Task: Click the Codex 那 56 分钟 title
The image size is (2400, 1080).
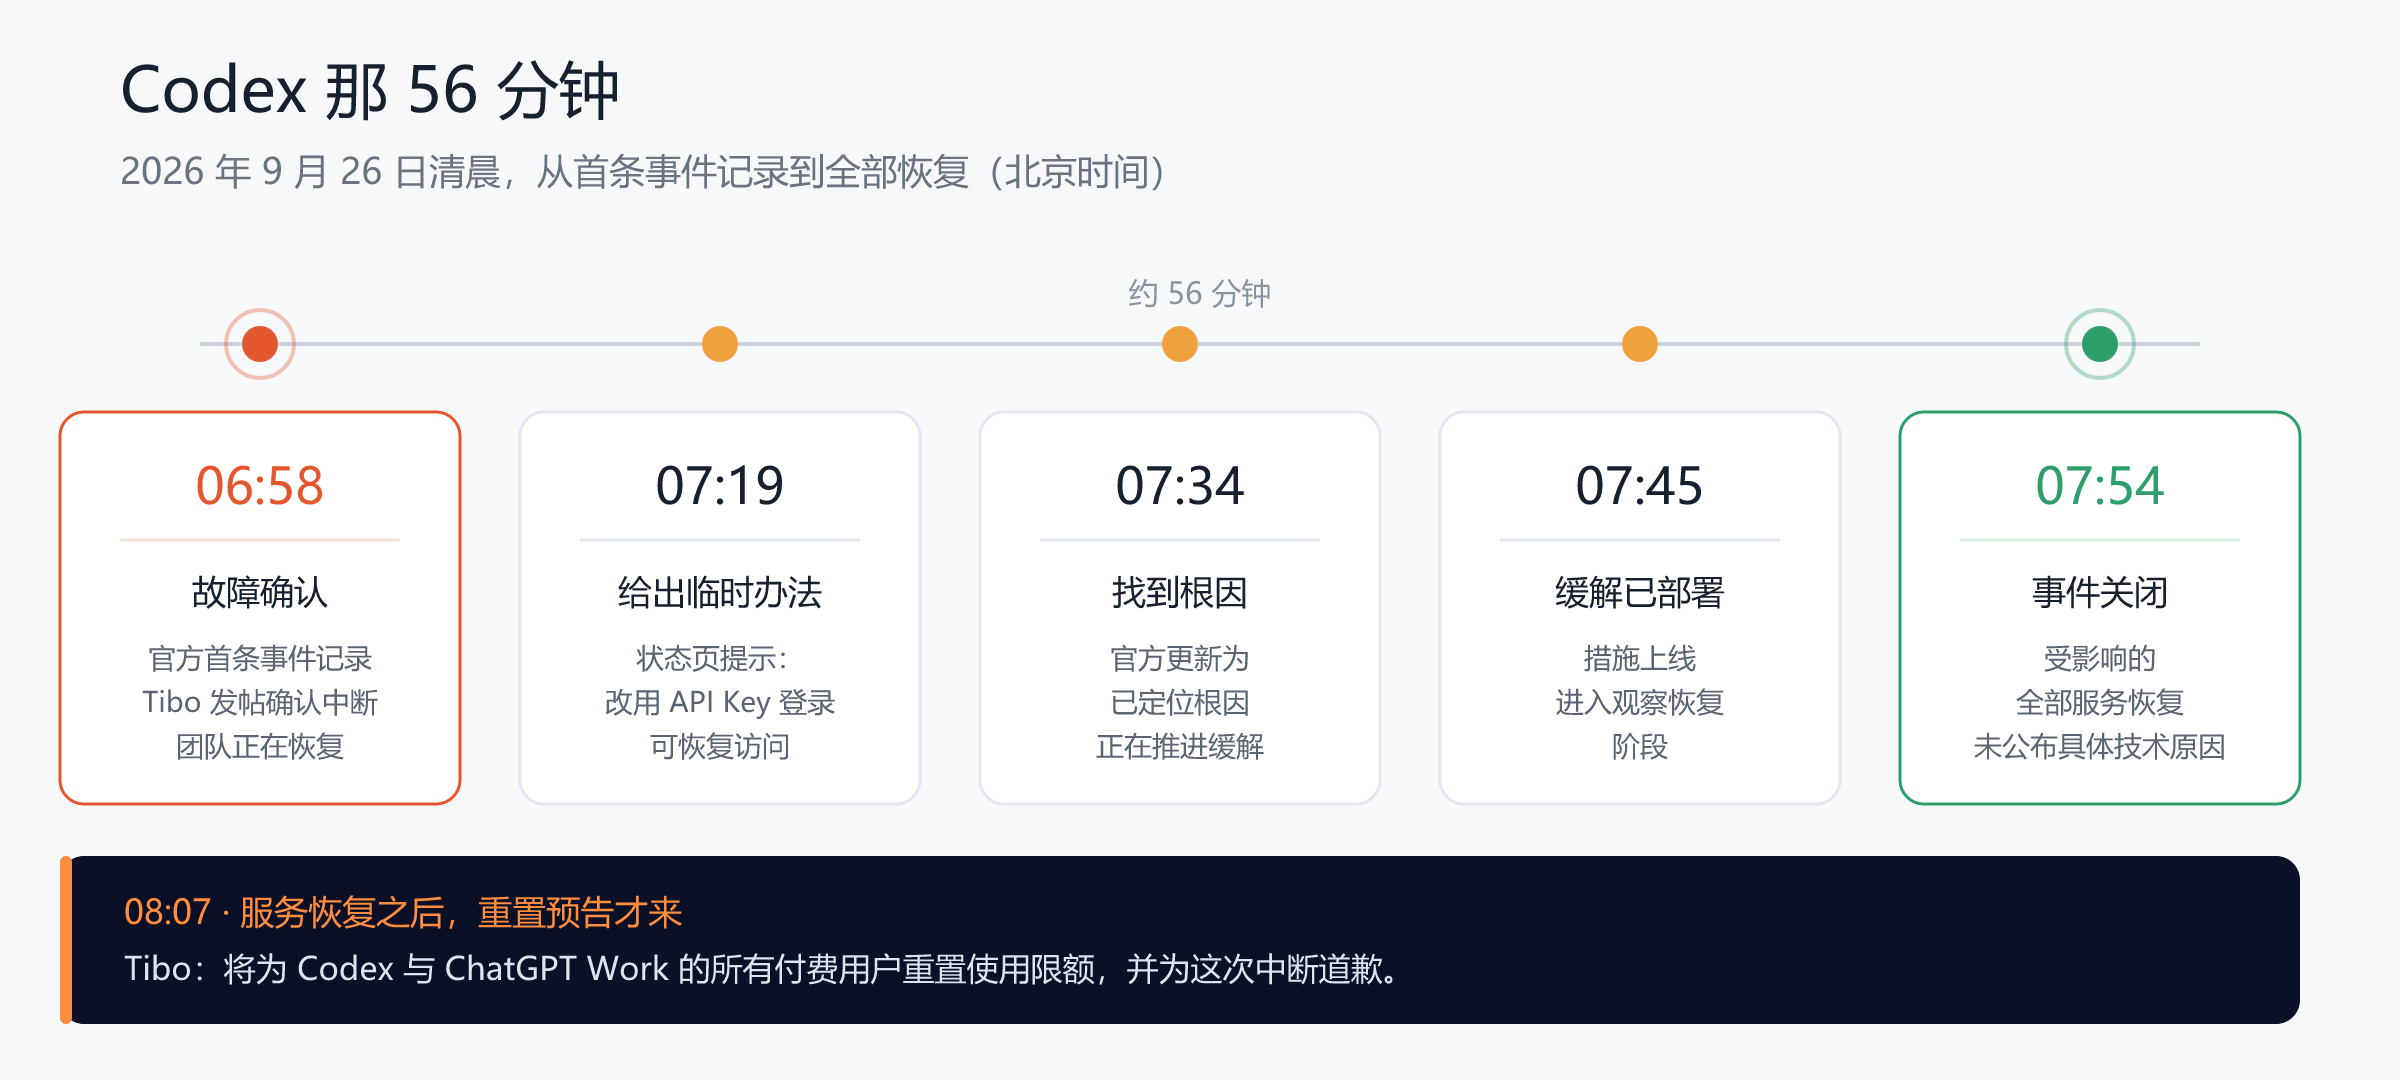Action: point(370,90)
